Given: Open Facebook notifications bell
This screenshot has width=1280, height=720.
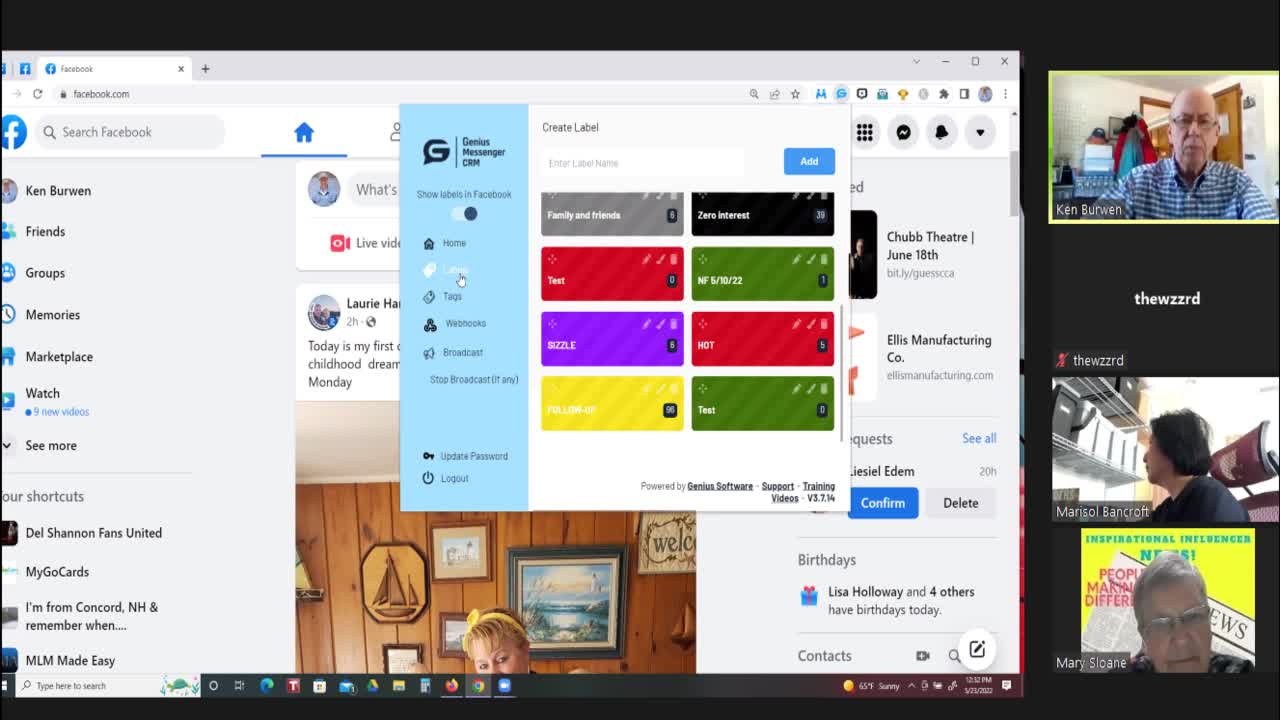Looking at the screenshot, I should point(941,132).
